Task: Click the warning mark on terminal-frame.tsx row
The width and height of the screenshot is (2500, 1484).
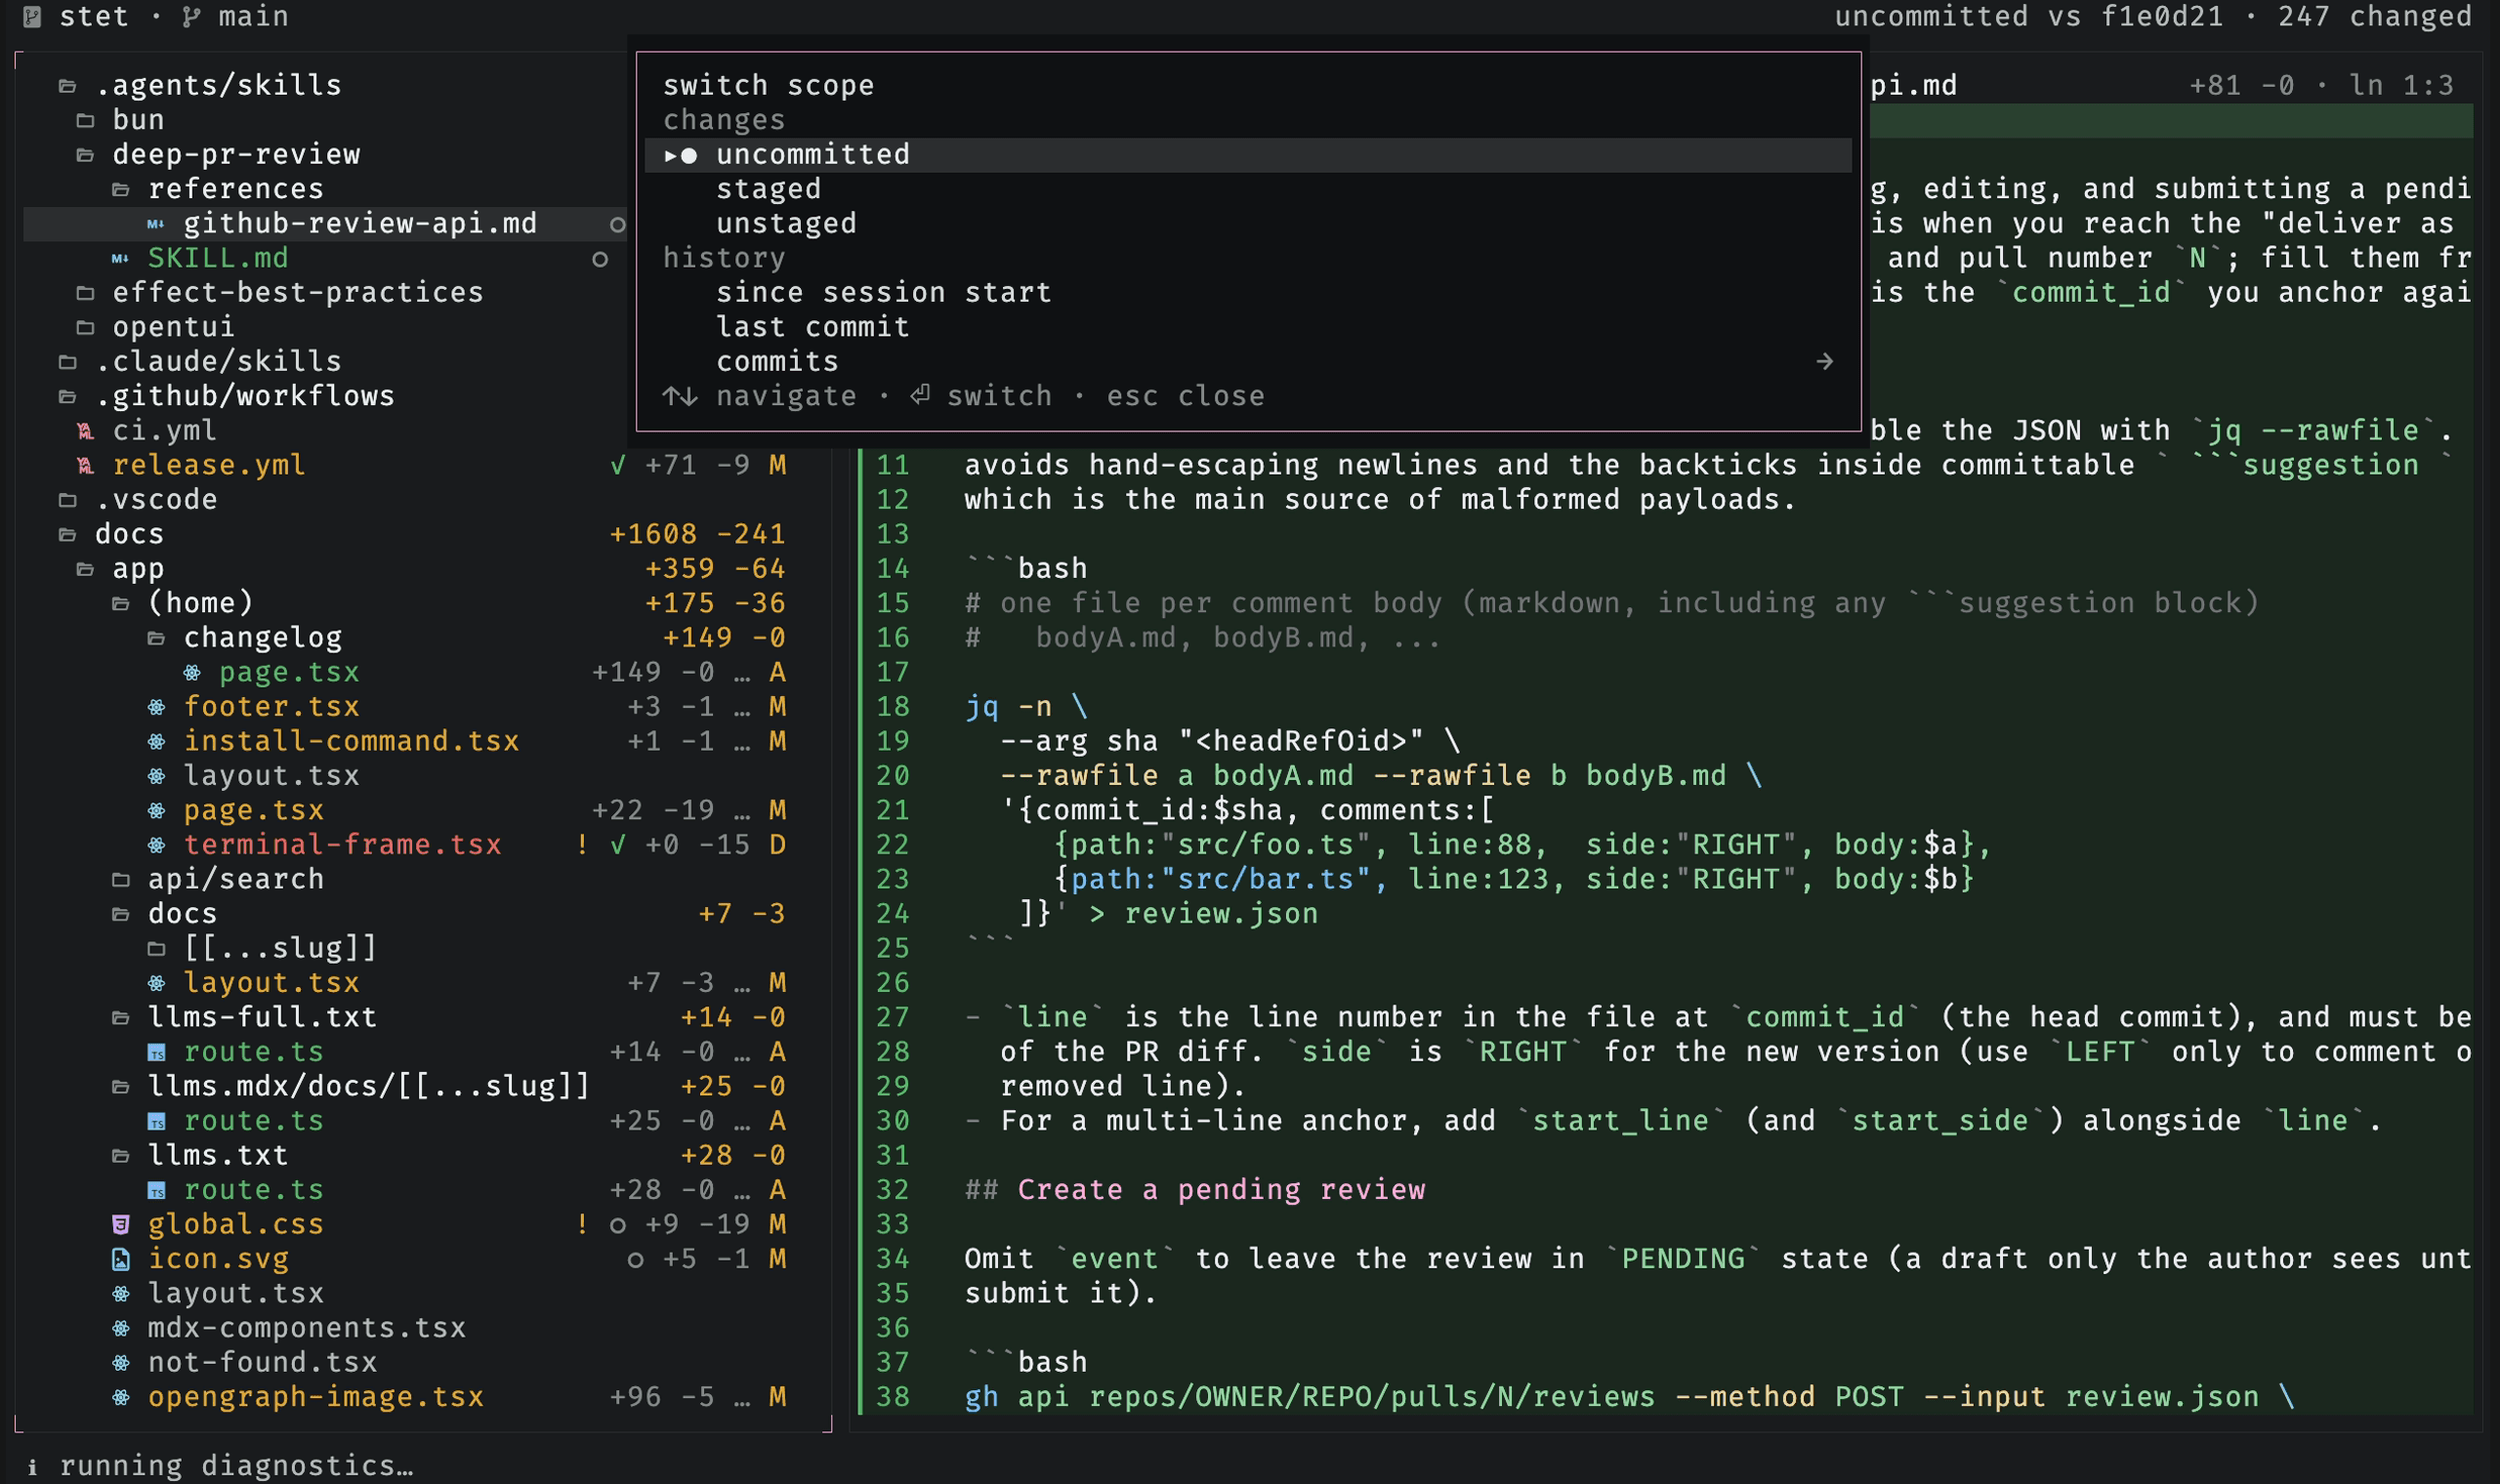Action: click(x=582, y=845)
